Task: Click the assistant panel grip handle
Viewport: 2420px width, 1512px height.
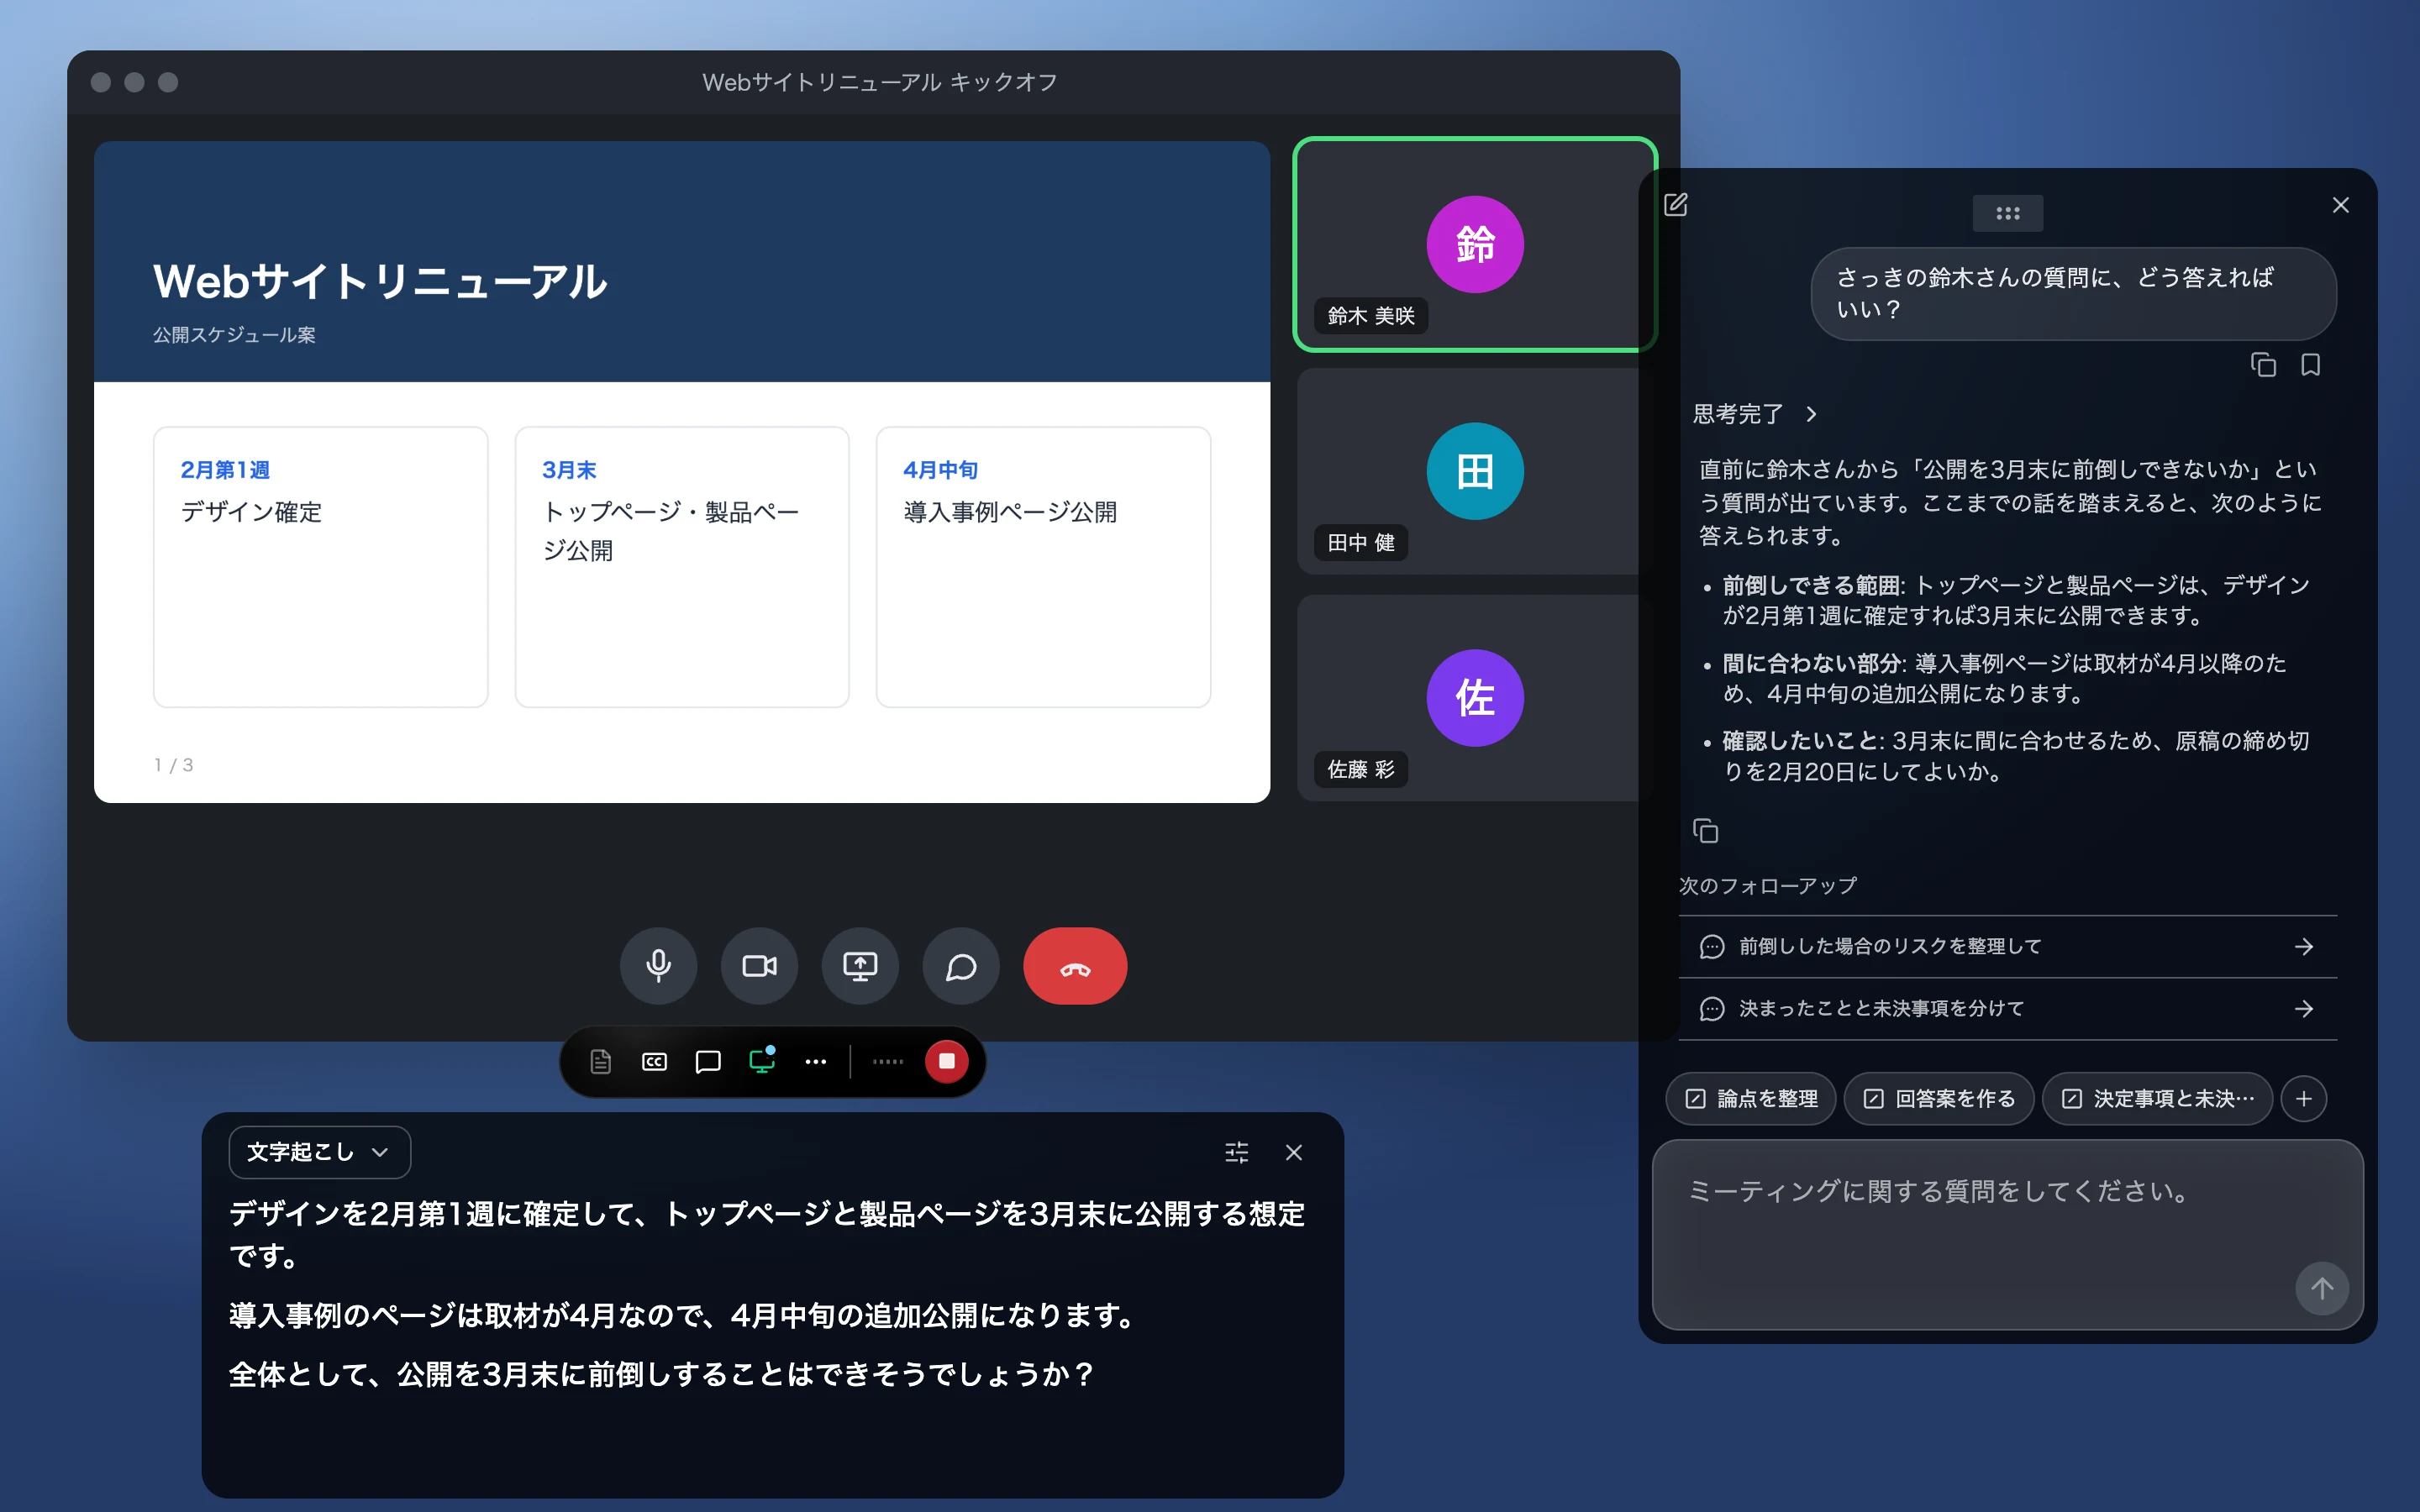Action: pos(2007,213)
